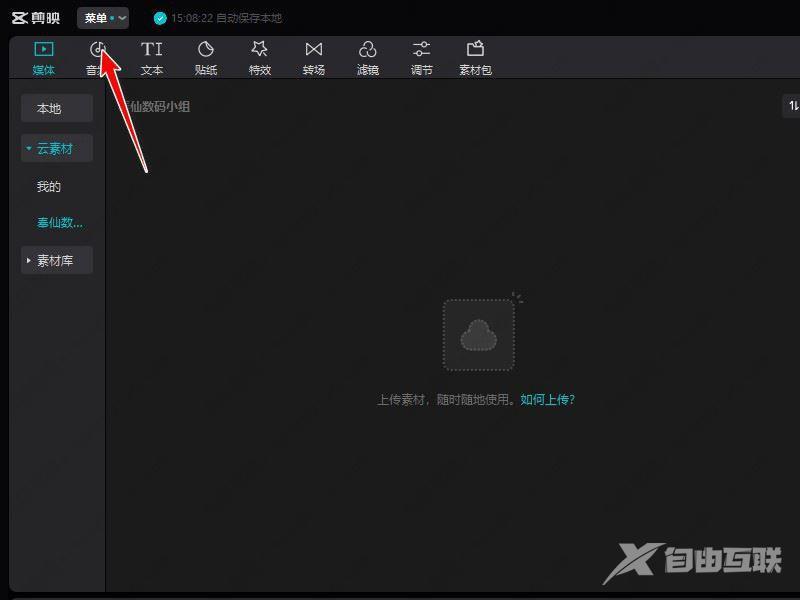Open the audio tab with music note icon
The image size is (800, 600).
click(x=97, y=58)
